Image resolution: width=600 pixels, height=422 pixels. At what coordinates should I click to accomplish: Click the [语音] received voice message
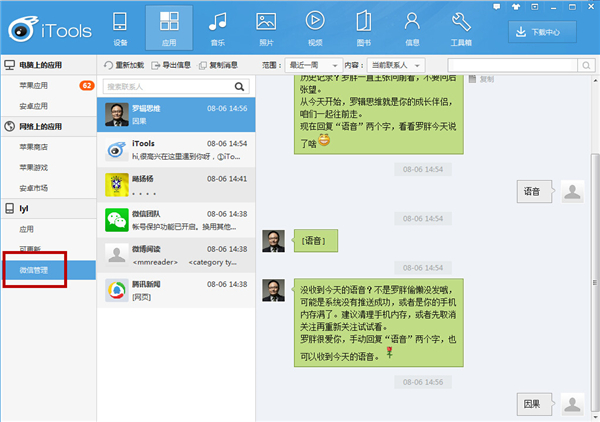click(x=315, y=241)
